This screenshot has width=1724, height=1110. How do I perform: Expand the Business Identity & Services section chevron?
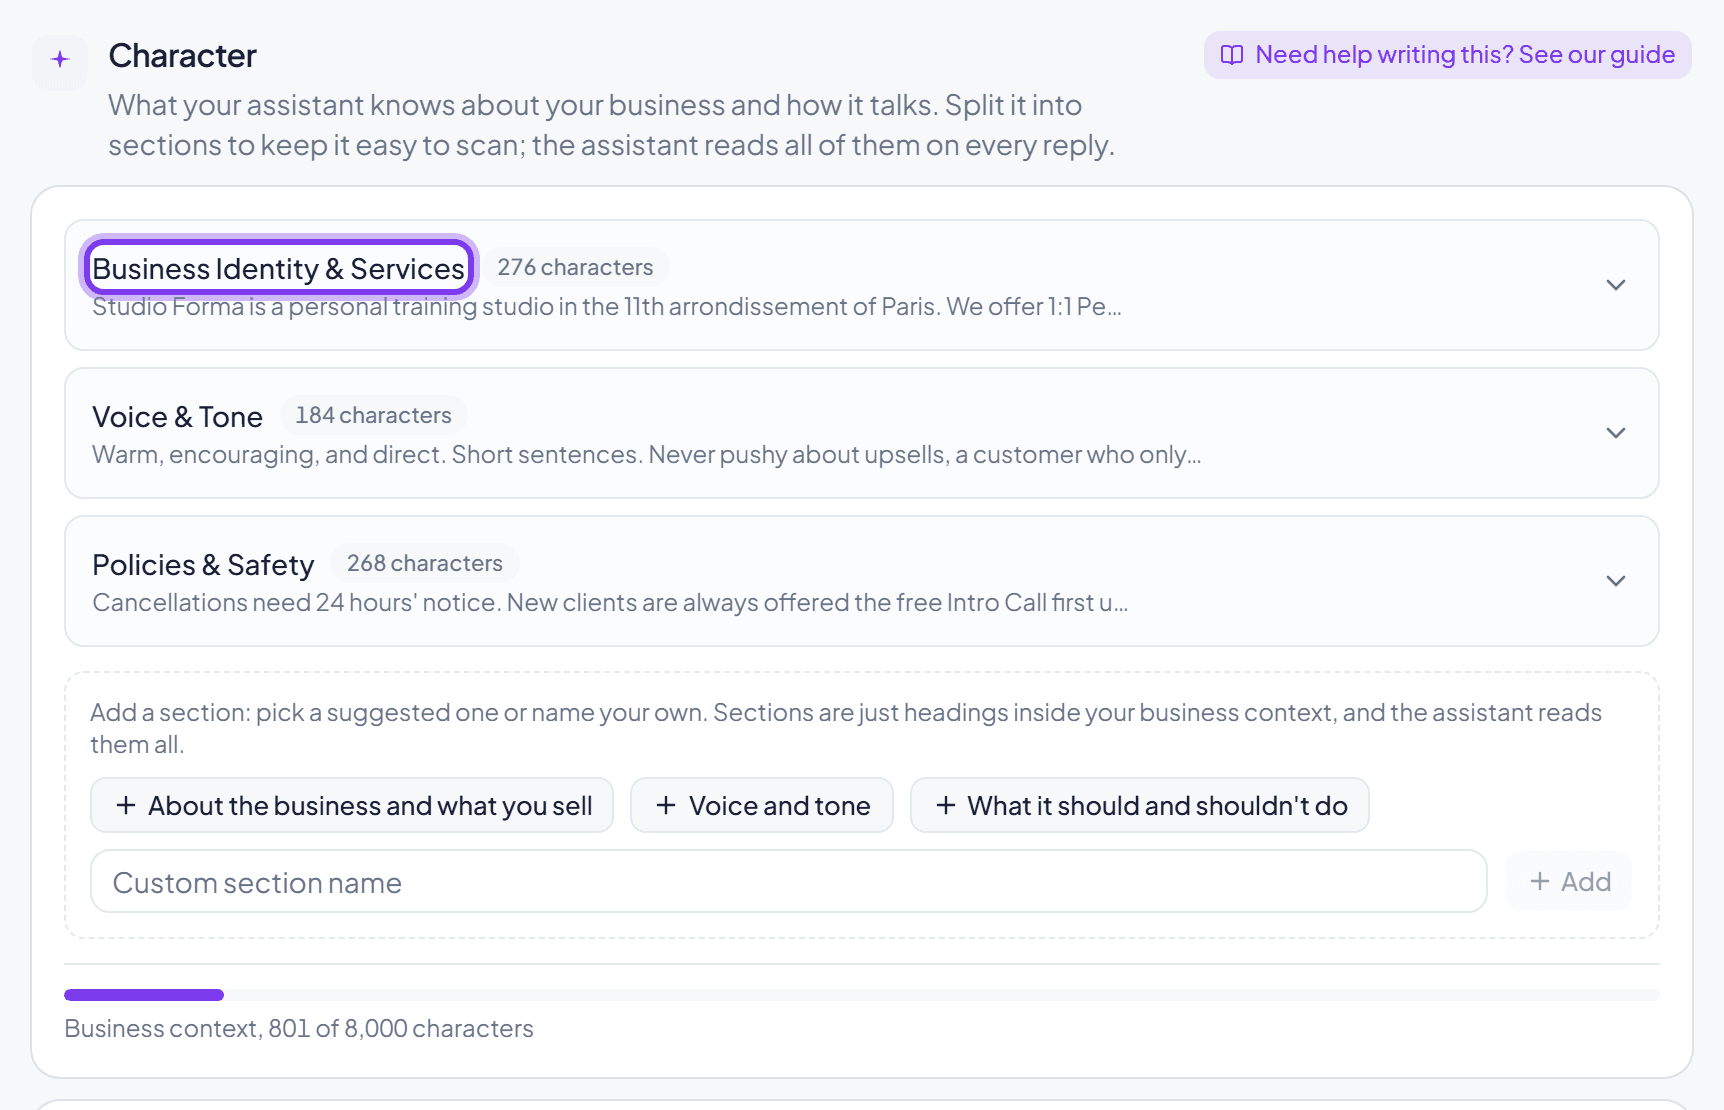pyautogui.click(x=1616, y=285)
